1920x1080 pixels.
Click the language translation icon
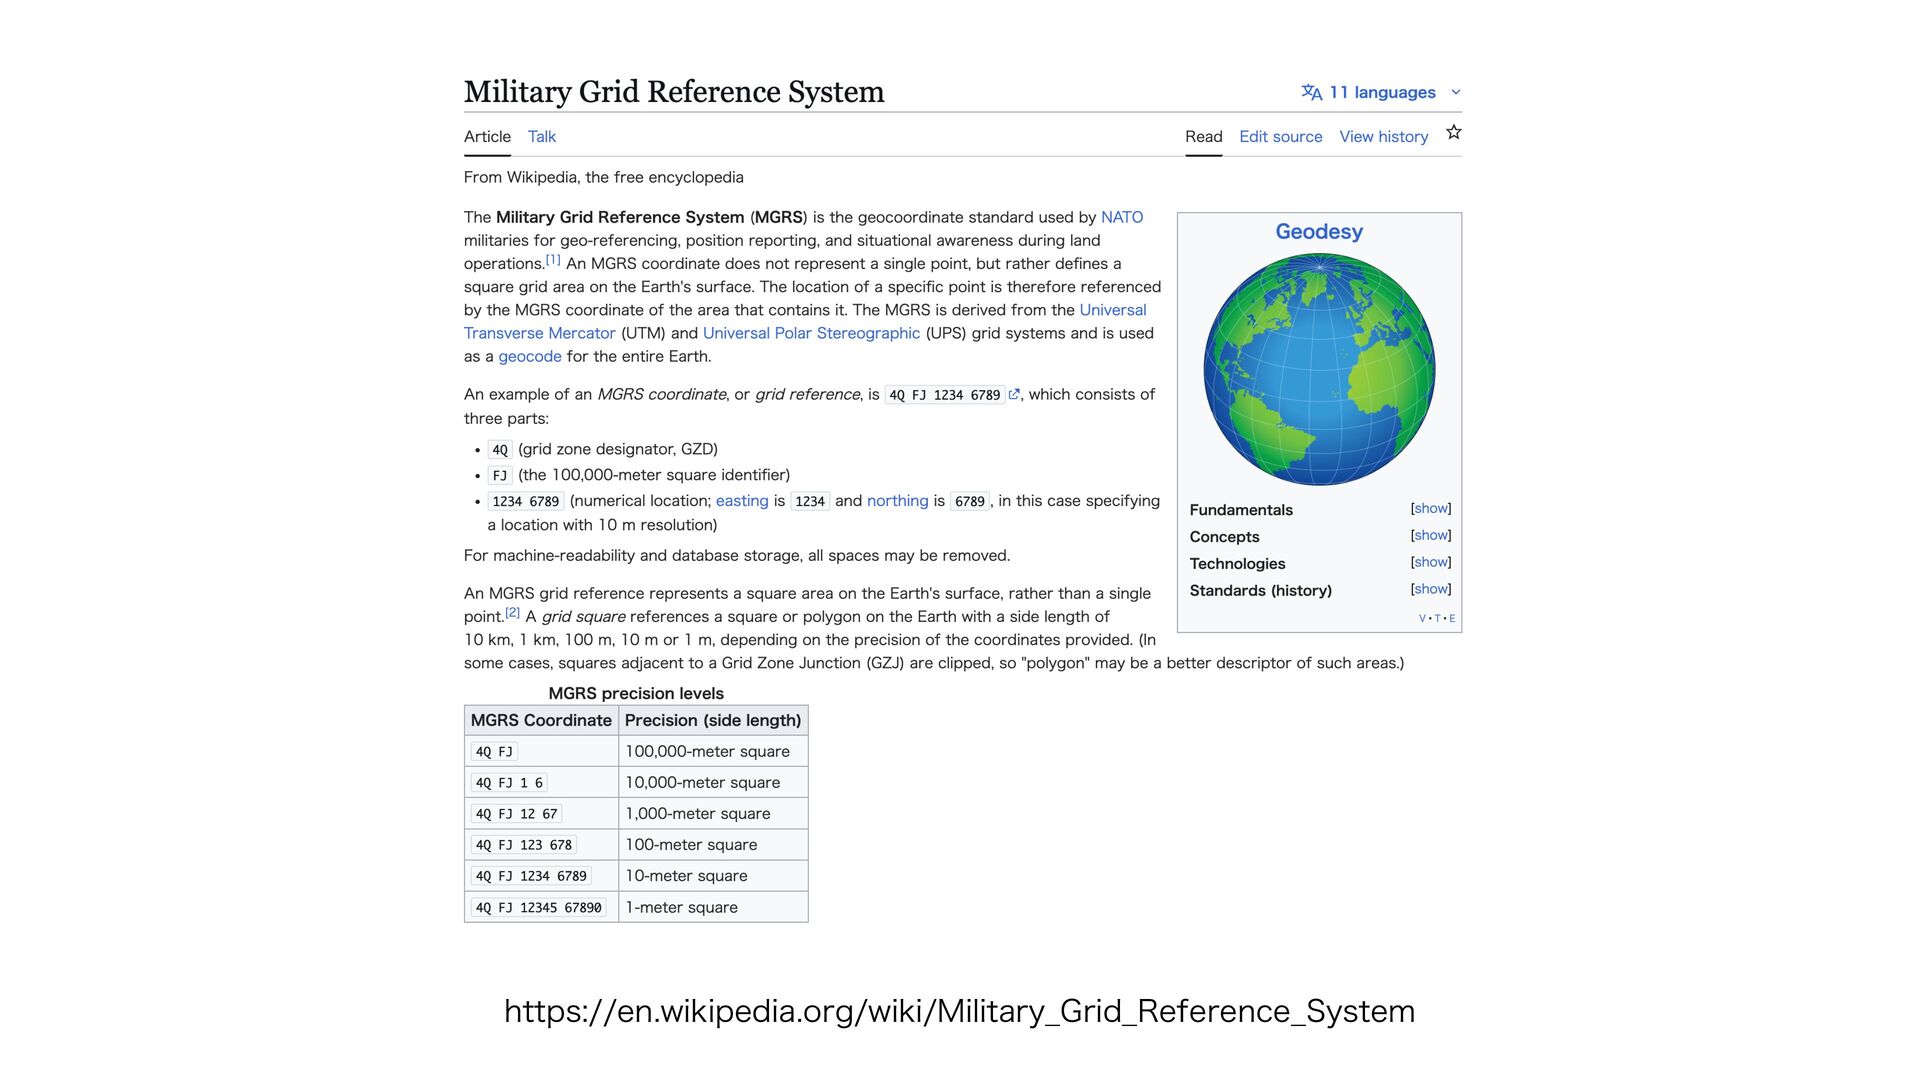[x=1311, y=92]
